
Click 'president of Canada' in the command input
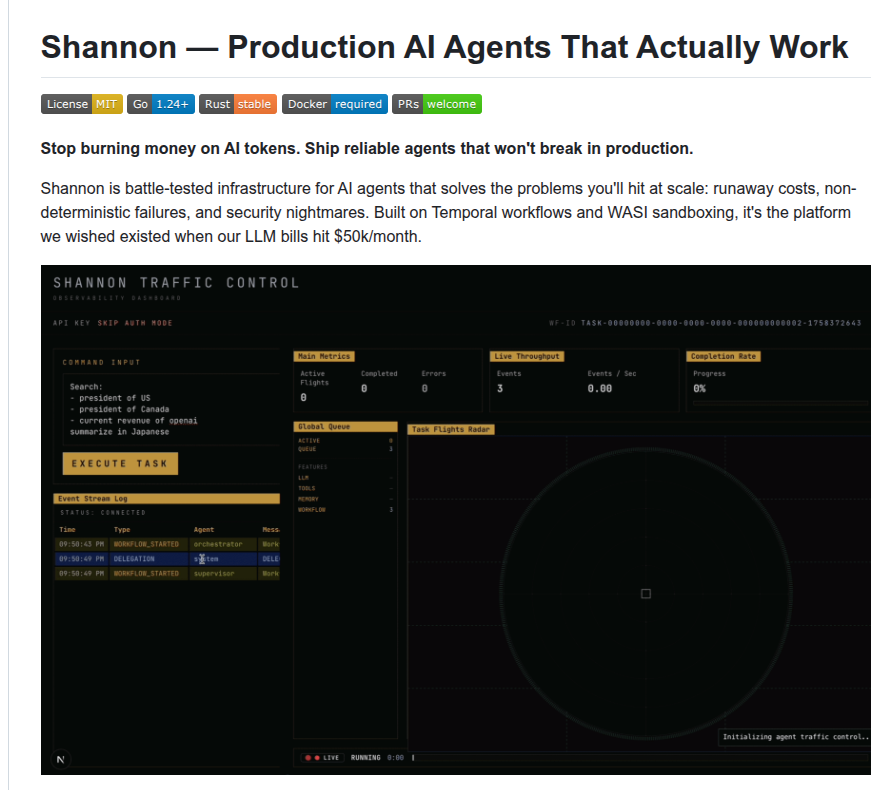pos(124,409)
